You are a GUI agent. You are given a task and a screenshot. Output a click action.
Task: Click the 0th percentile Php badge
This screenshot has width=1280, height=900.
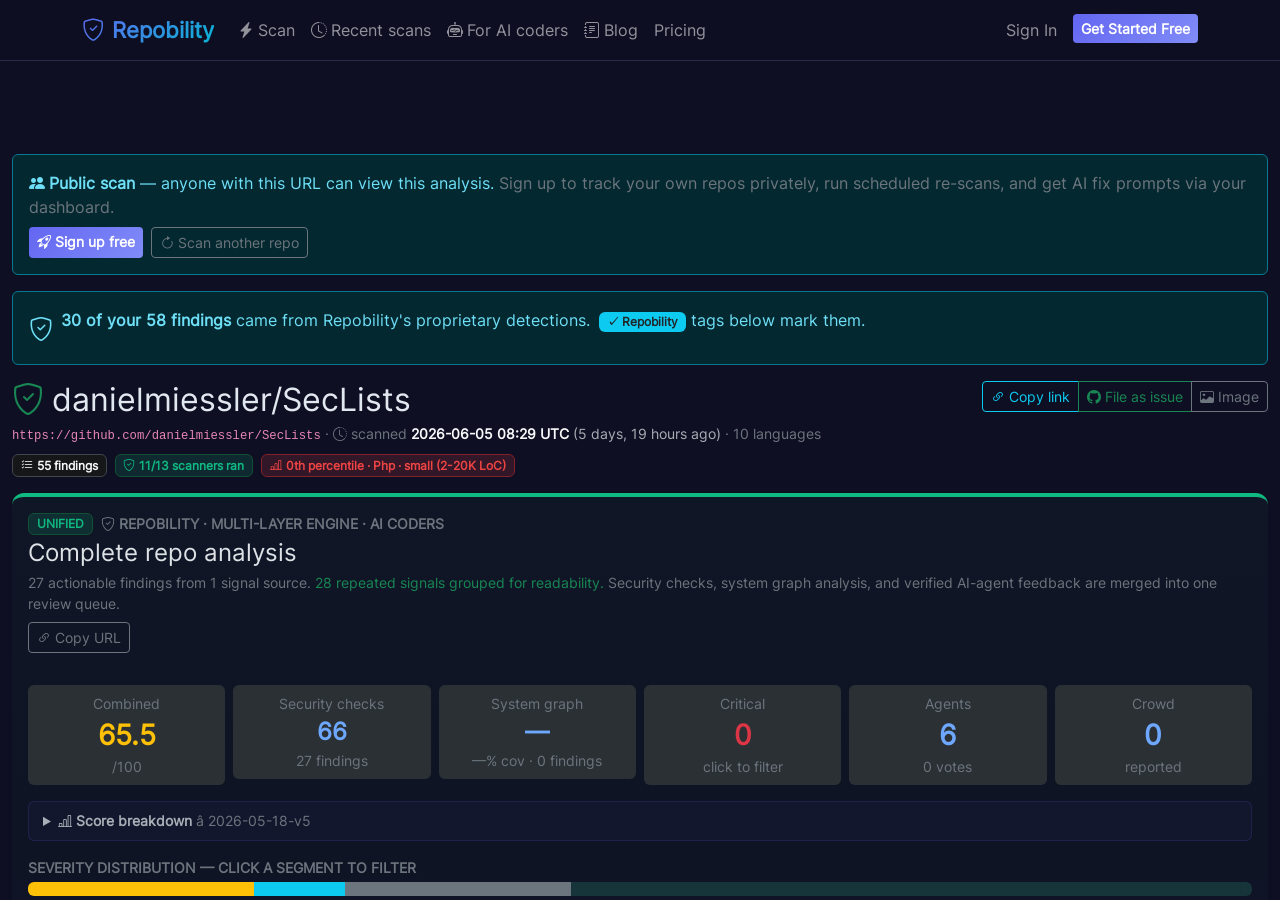click(388, 465)
